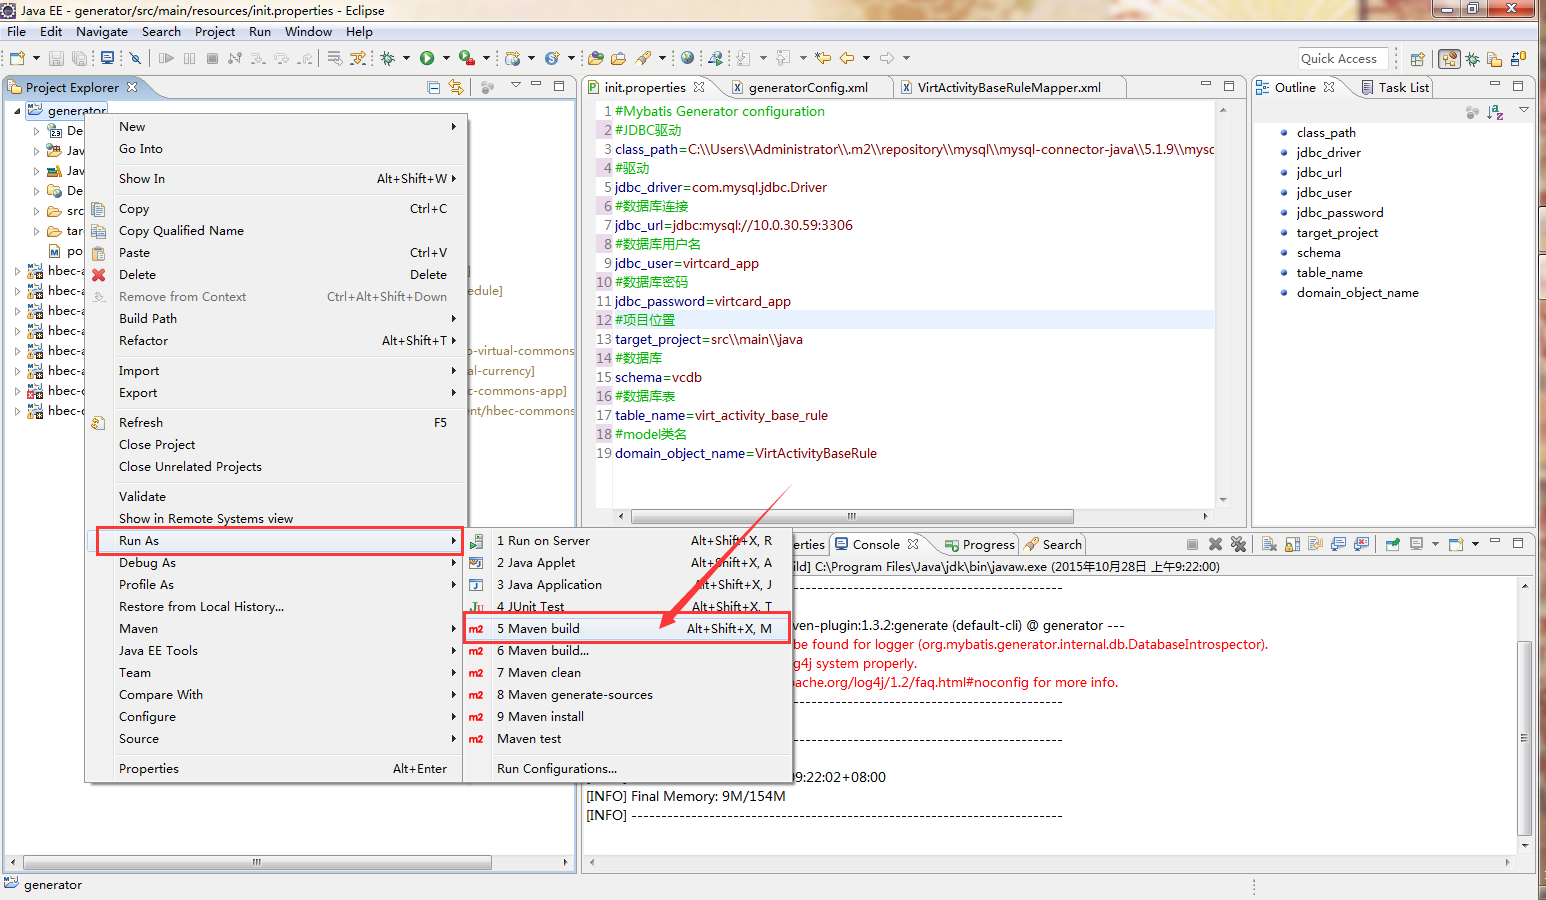Select the Java EE perspective button
This screenshot has height=900, width=1546.
pos(1449,59)
